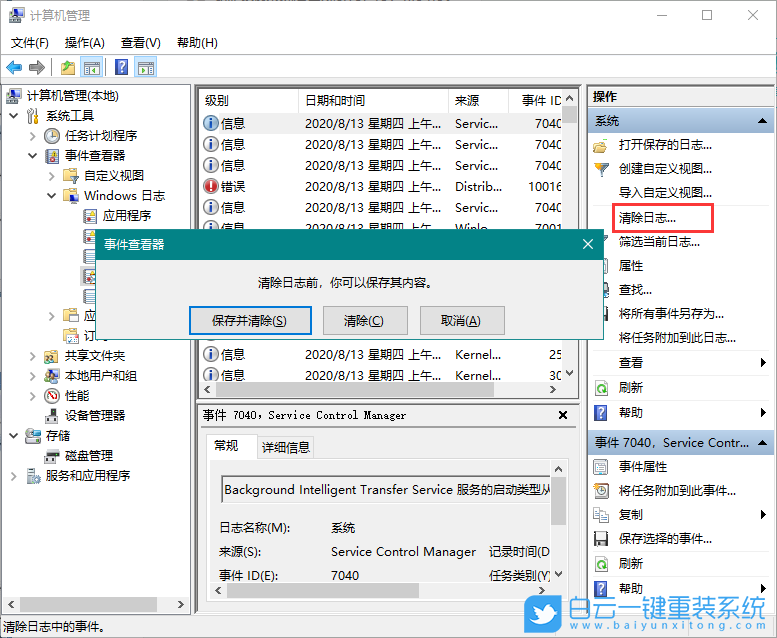
Task: Click 将任务附加到此日志... action
Action: click(x=677, y=338)
